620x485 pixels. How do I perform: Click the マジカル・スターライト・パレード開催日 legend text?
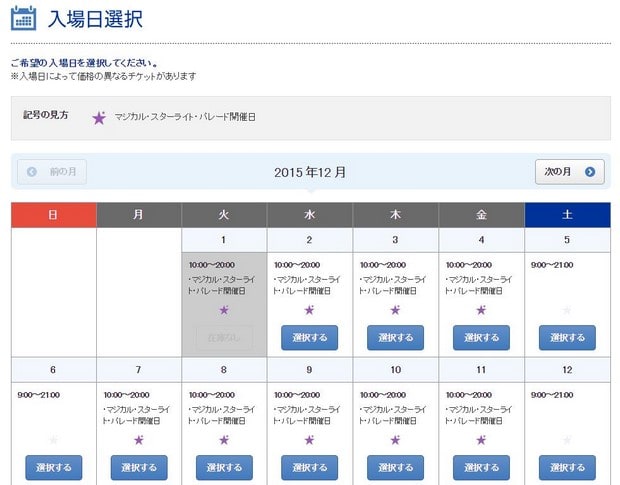pyautogui.click(x=185, y=117)
